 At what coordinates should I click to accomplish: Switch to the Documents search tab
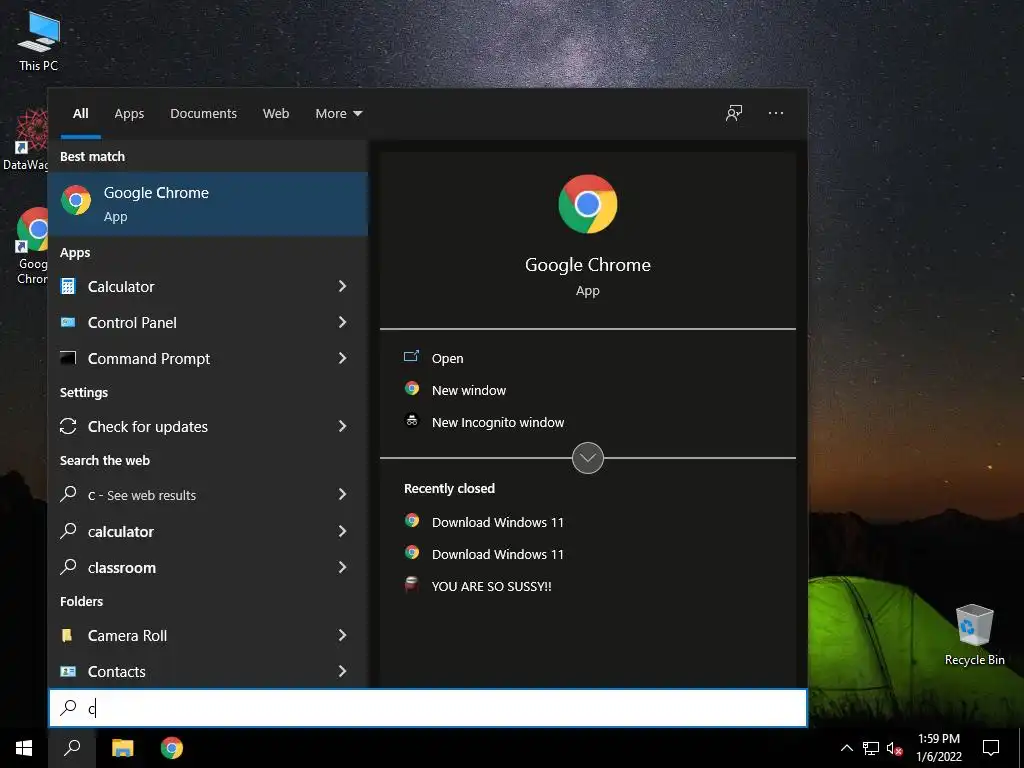[x=203, y=113]
